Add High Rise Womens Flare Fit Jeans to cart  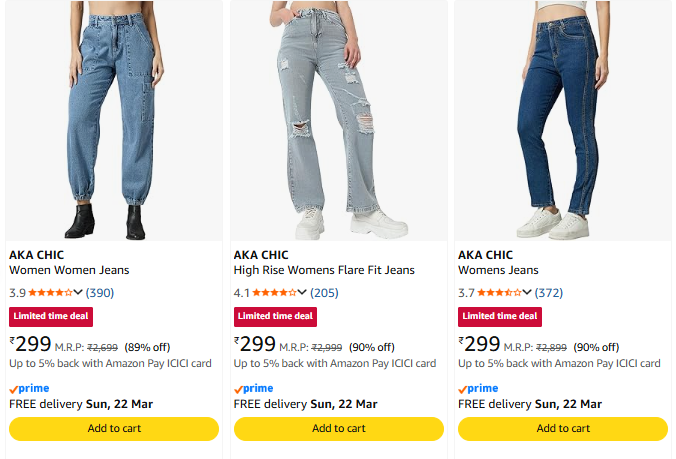coord(338,429)
